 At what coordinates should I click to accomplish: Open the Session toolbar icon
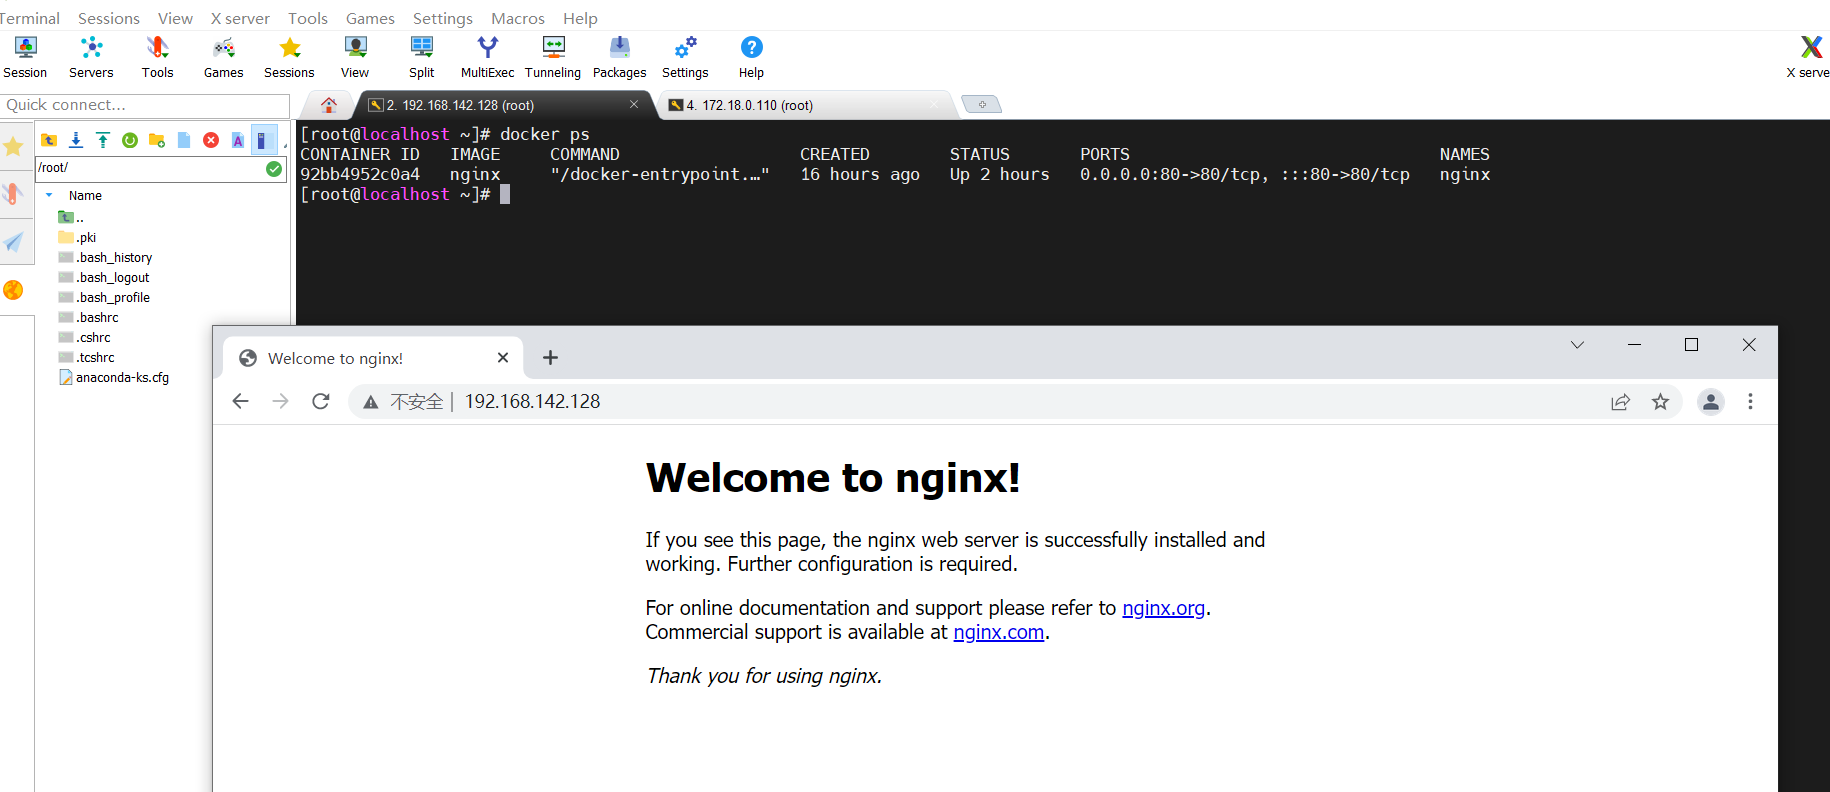point(25,57)
